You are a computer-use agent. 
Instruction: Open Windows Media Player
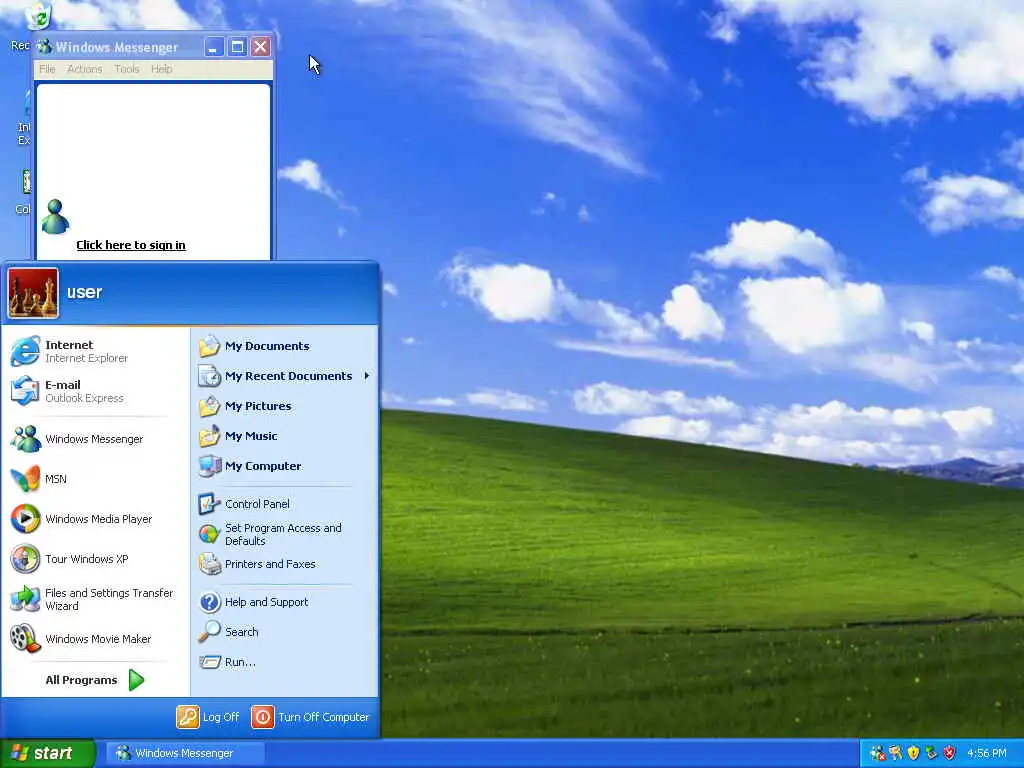(x=95, y=519)
